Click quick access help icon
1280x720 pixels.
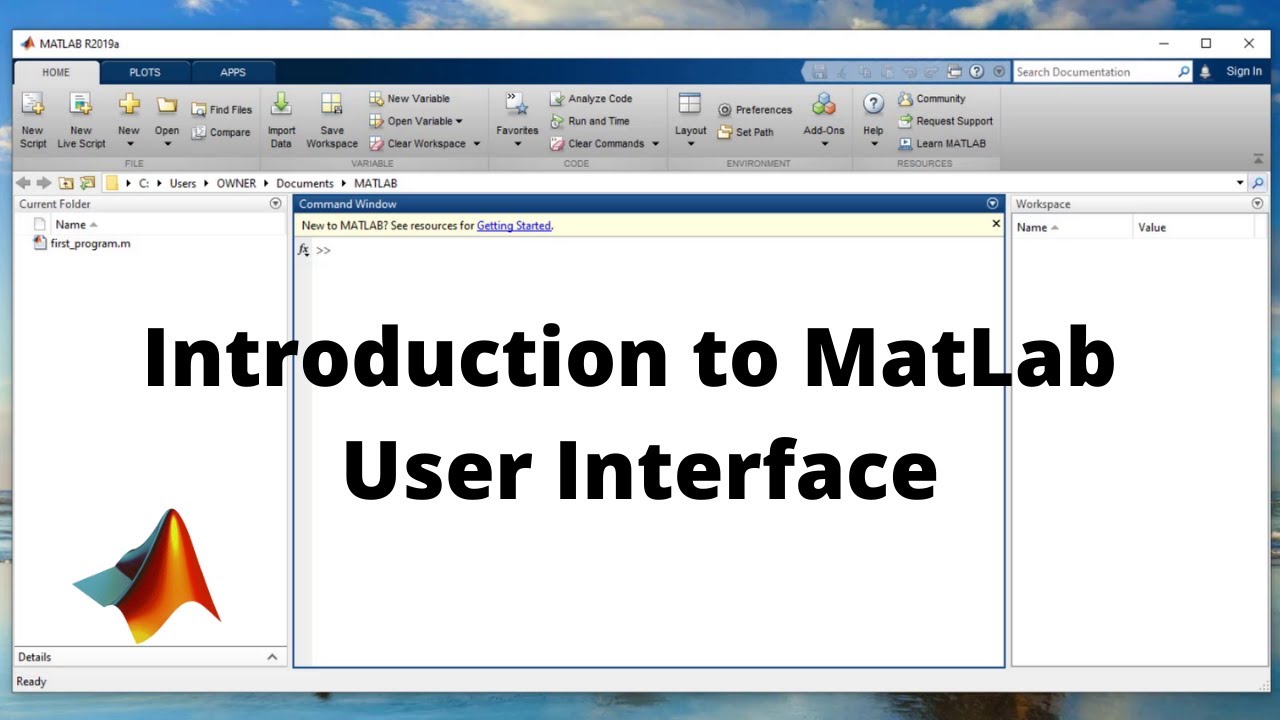point(976,72)
